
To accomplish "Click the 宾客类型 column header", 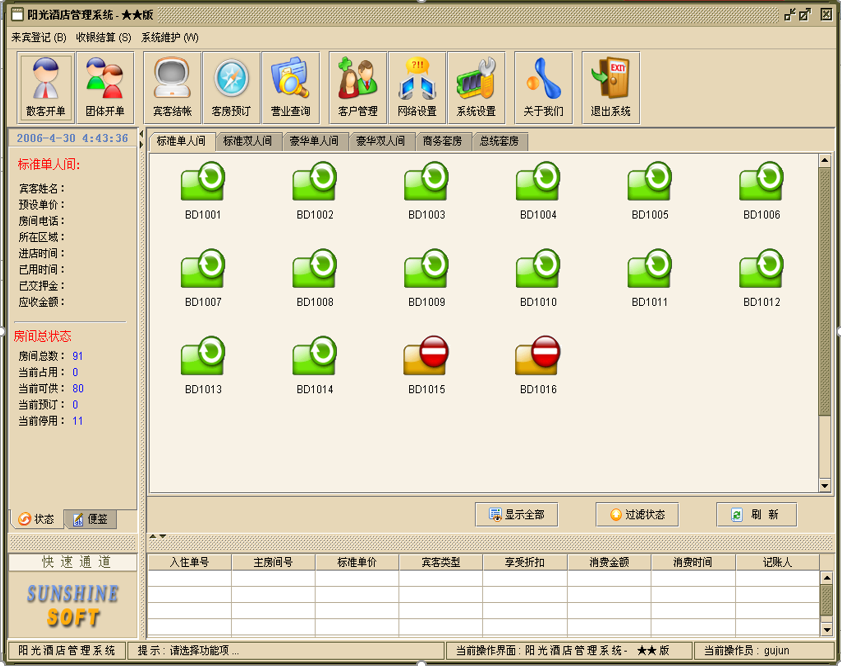I will click(441, 562).
